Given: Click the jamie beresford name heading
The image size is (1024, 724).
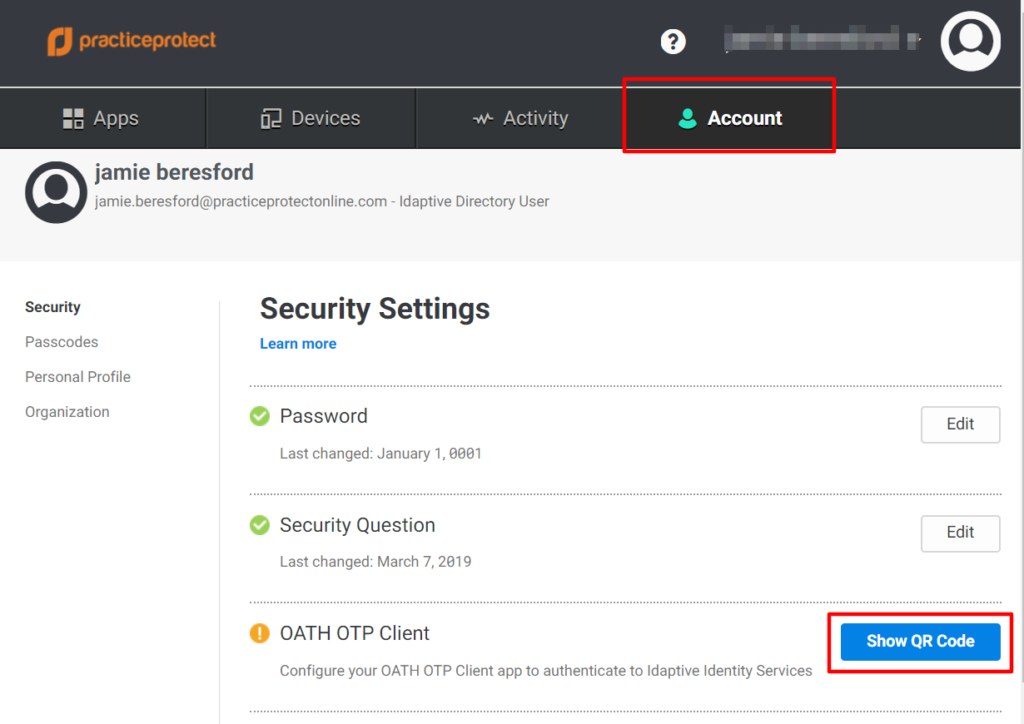Looking at the screenshot, I should pos(174,172).
